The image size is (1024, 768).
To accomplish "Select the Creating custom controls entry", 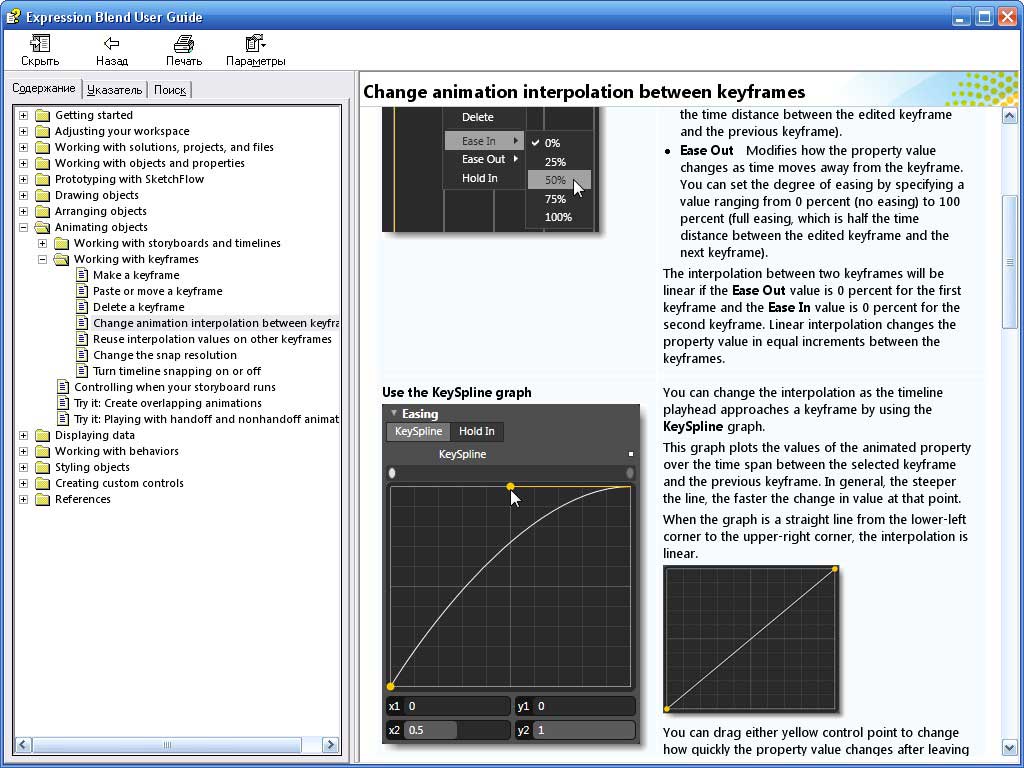I will (120, 483).
